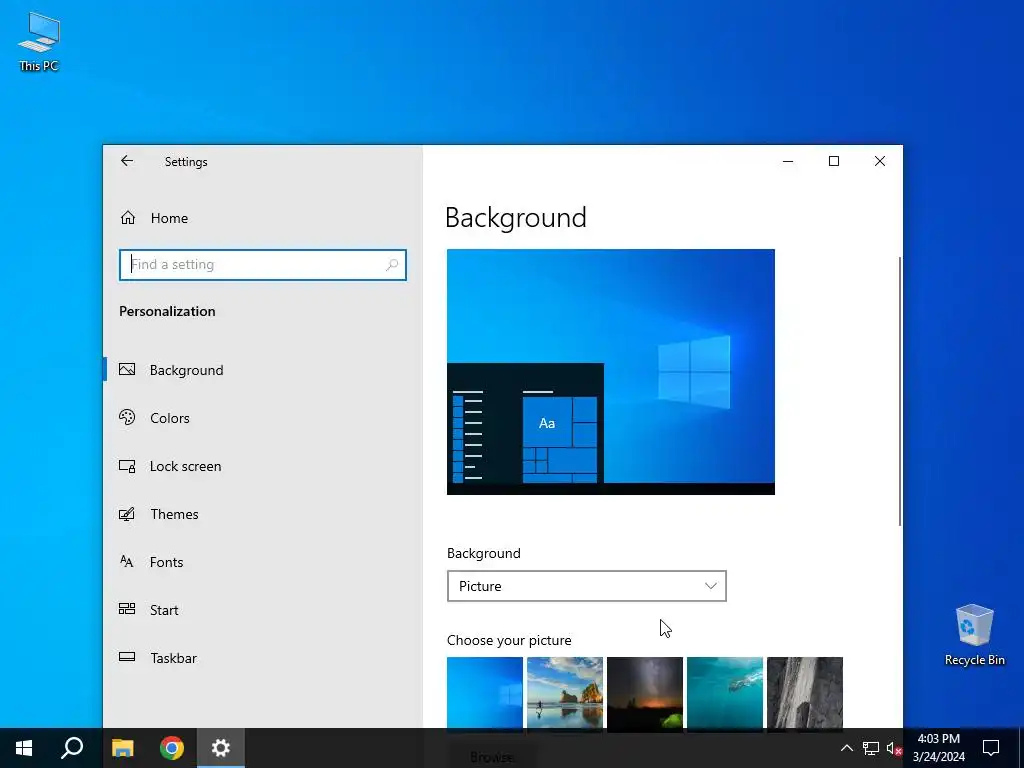Viewport: 1024px width, 768px height.
Task: Choose the night sky tent wallpaper thumbnail
Action: pyautogui.click(x=645, y=693)
